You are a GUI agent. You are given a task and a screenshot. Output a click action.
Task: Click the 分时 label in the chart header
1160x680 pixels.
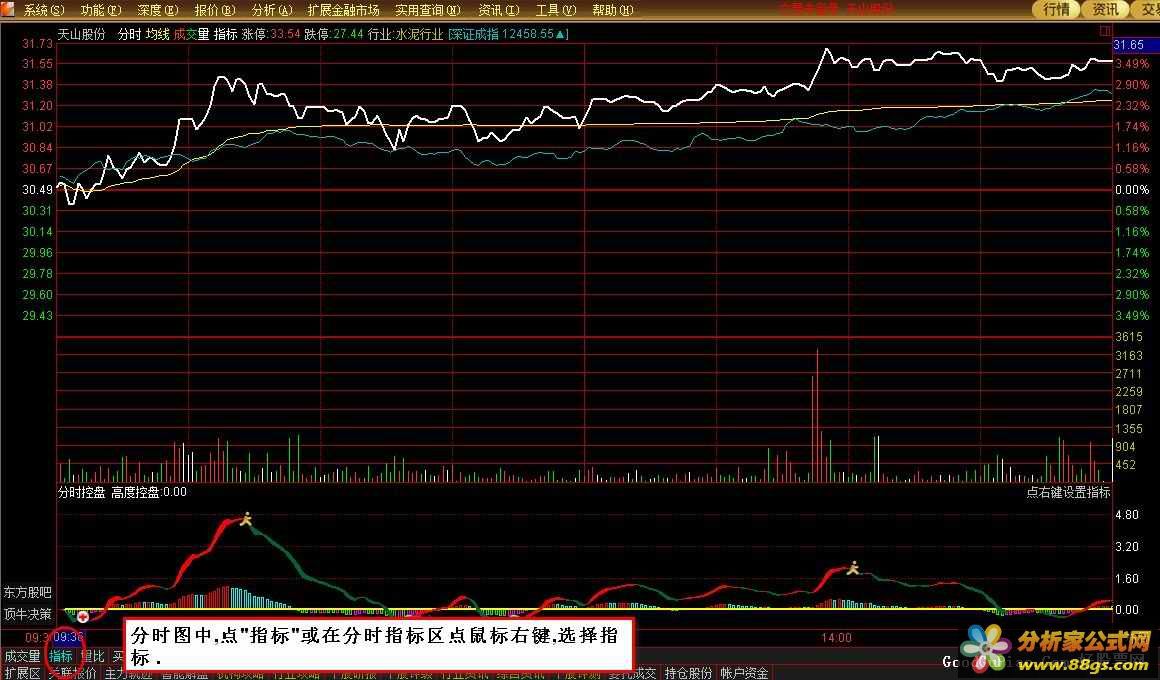(129, 34)
